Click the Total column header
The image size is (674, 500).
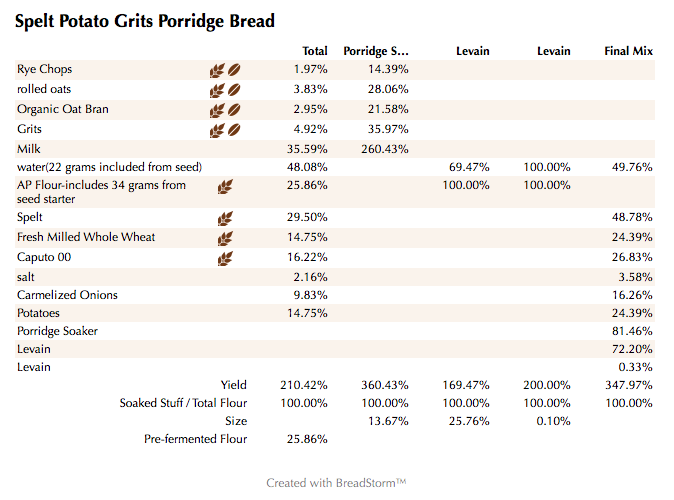click(315, 50)
